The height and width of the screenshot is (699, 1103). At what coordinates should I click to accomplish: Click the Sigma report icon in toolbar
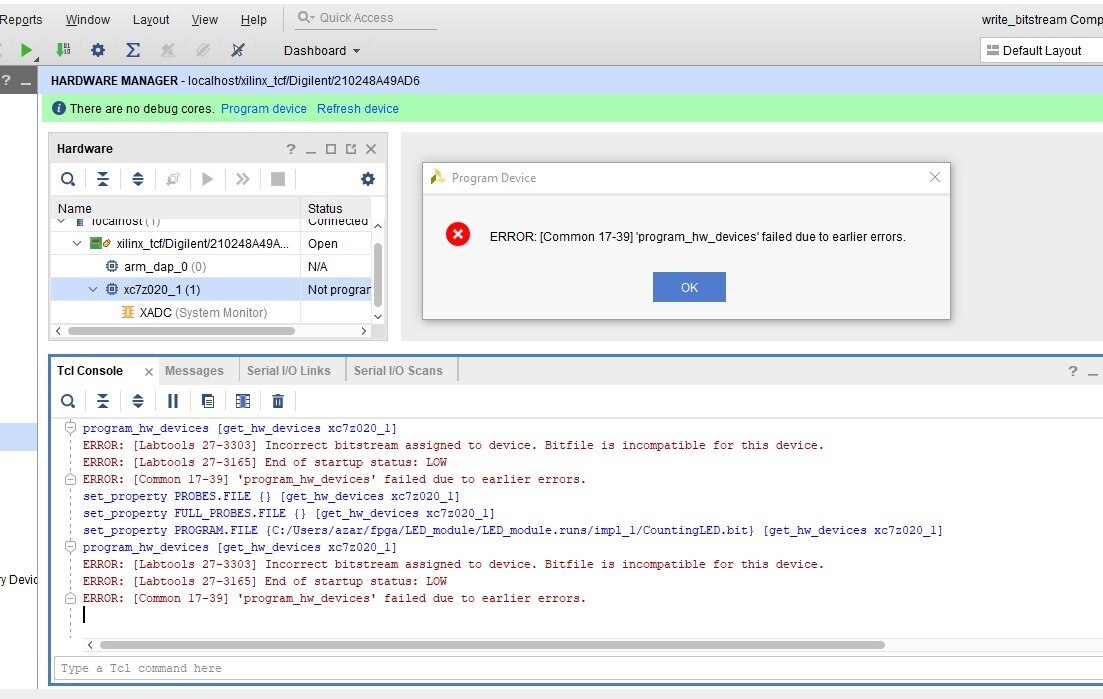coord(132,50)
